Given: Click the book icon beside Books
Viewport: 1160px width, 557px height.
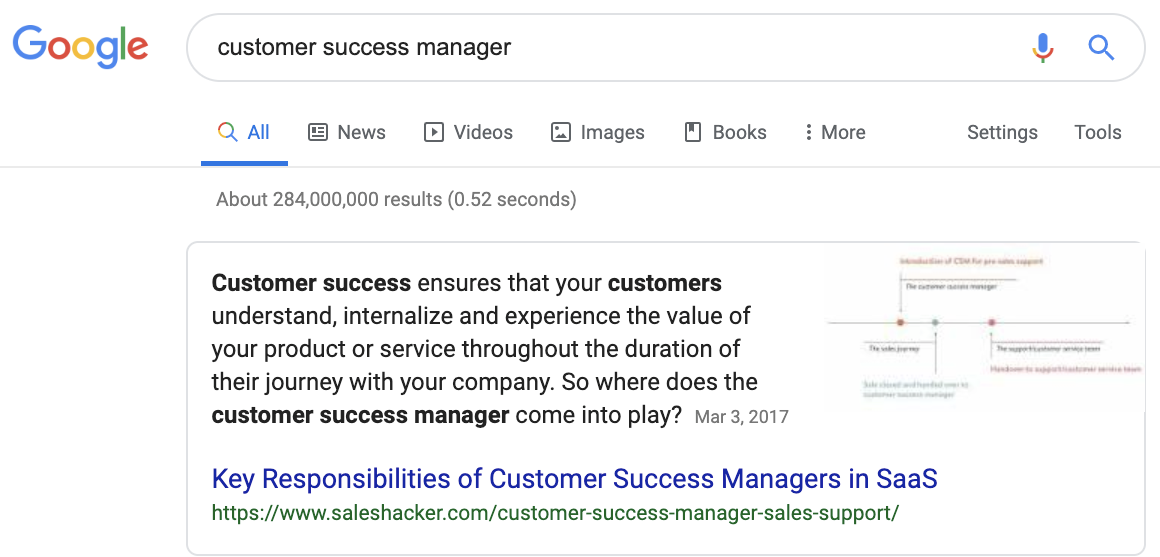Looking at the screenshot, I should (x=692, y=132).
